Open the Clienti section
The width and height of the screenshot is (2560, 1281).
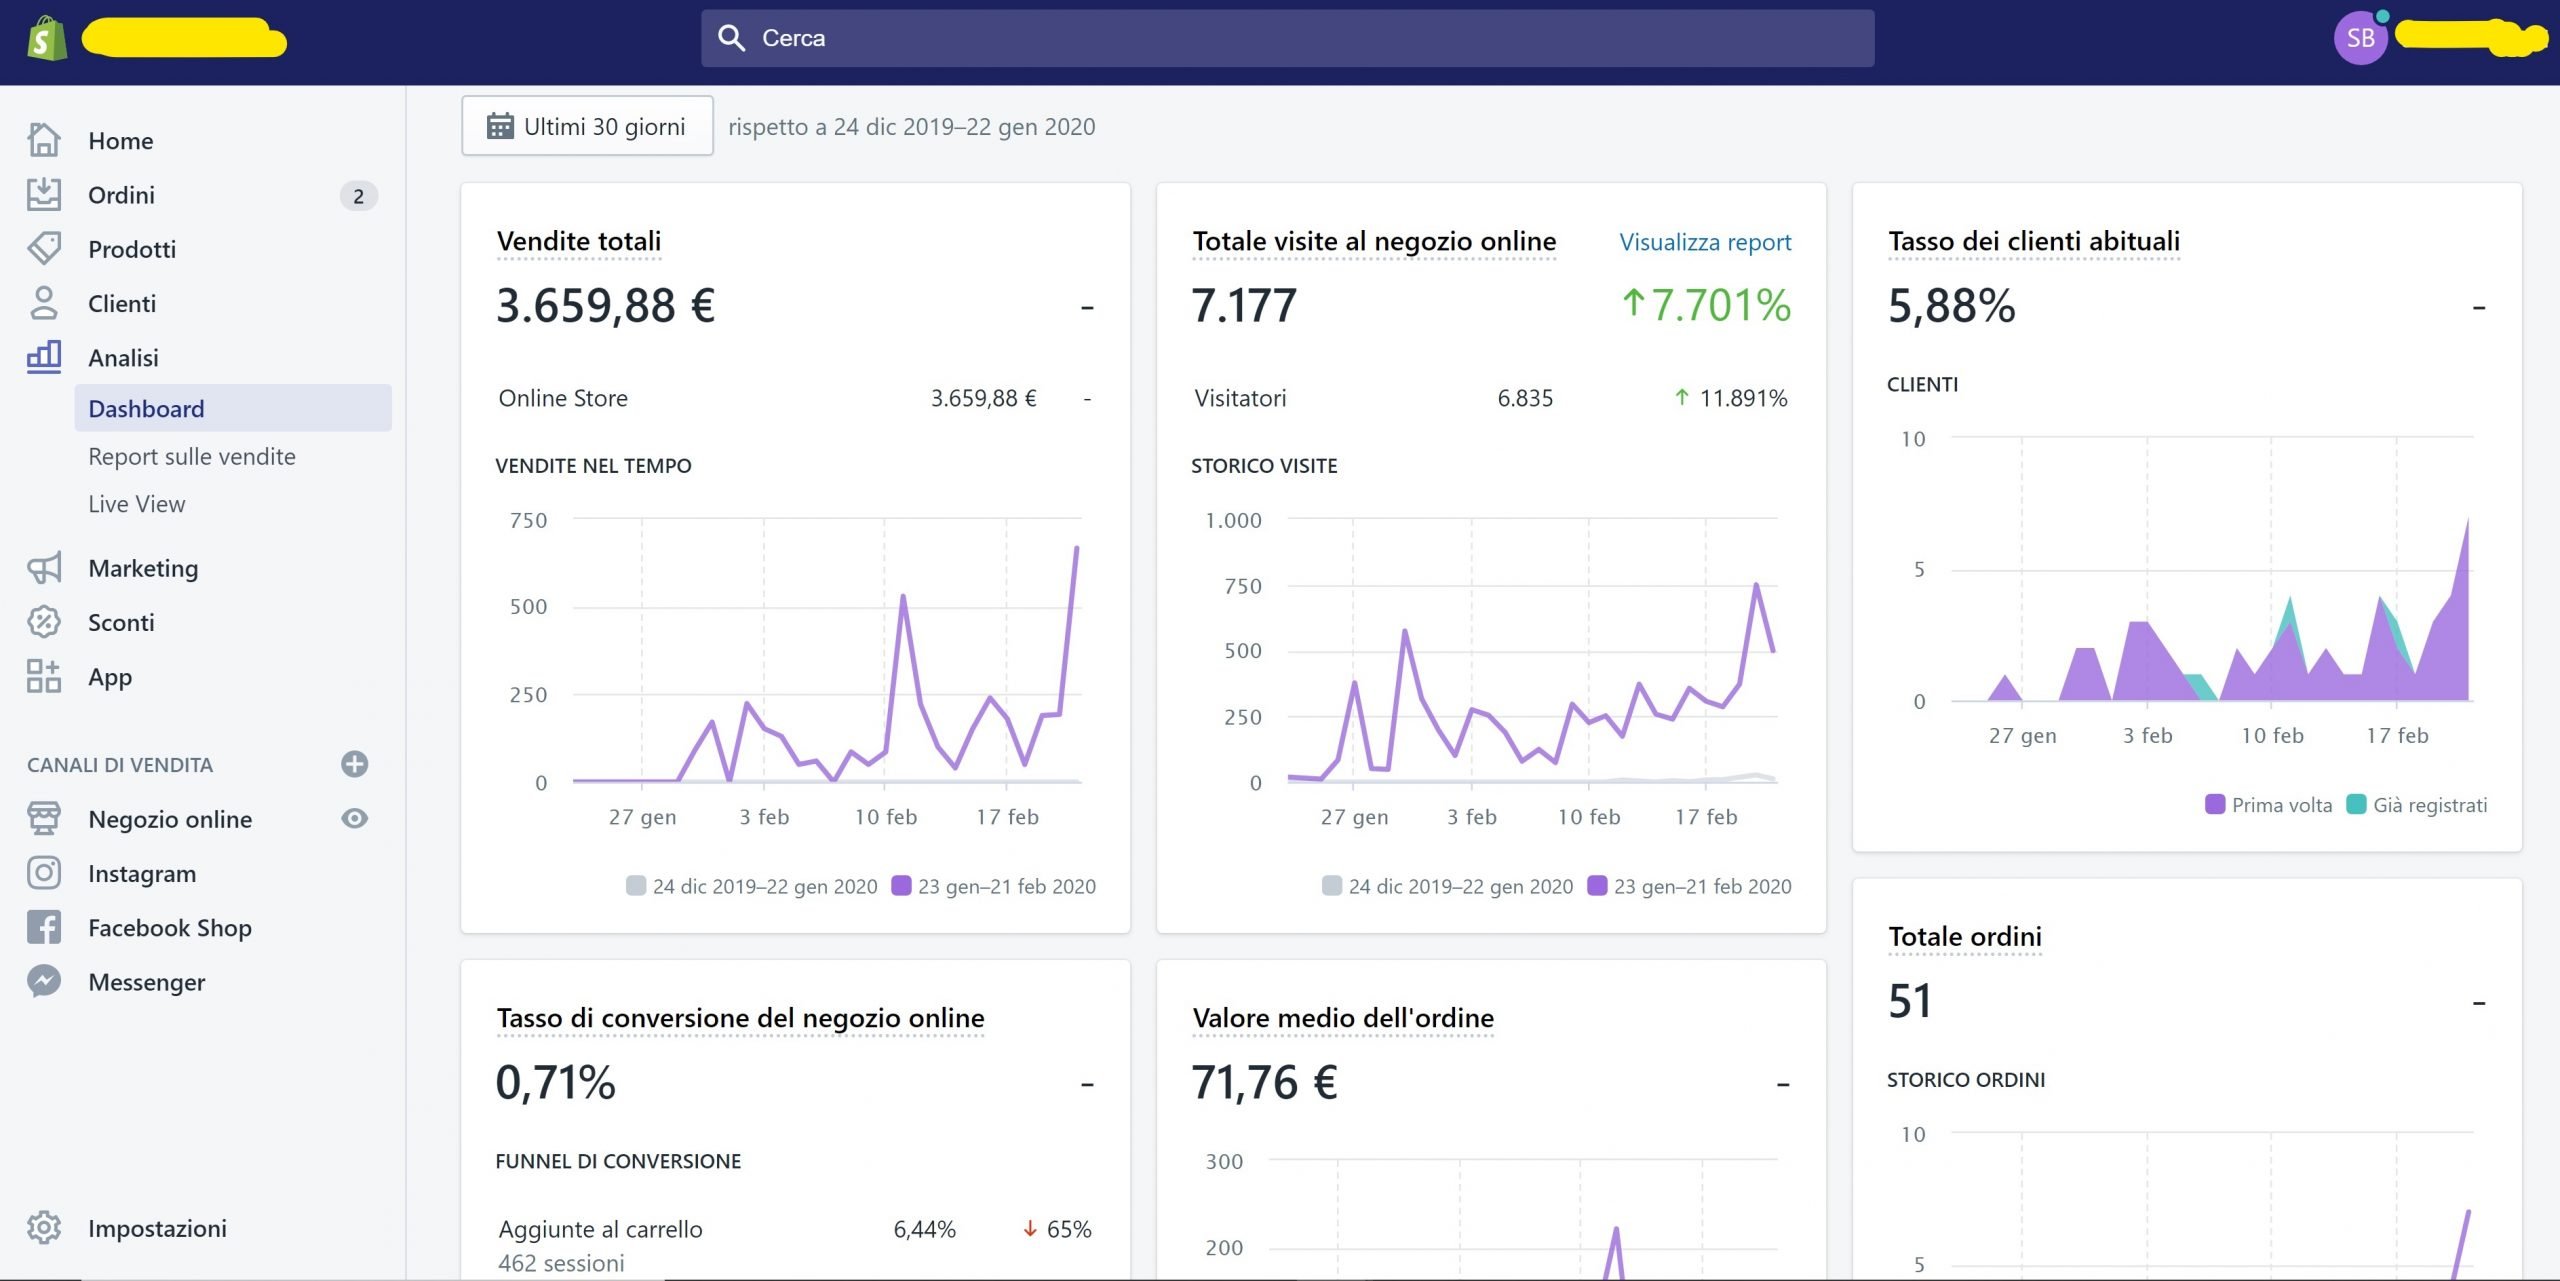[x=121, y=303]
